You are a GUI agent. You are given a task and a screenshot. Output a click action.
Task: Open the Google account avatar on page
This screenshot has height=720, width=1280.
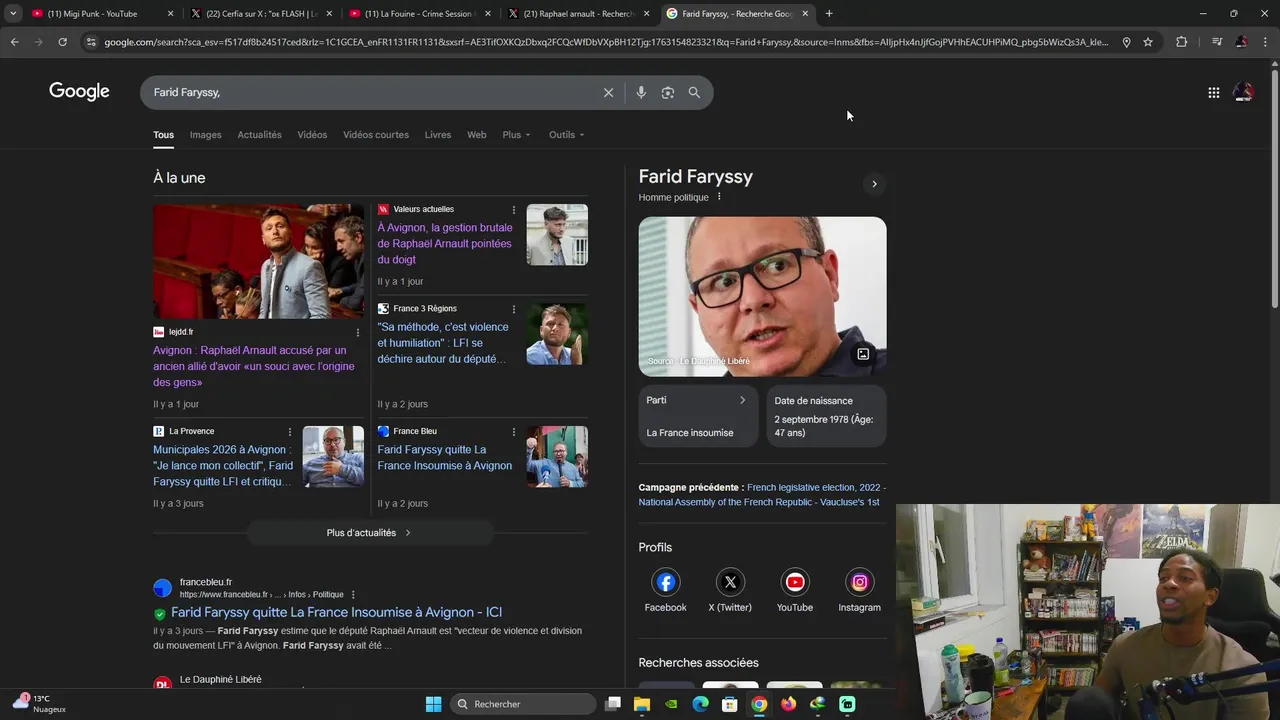(1243, 92)
